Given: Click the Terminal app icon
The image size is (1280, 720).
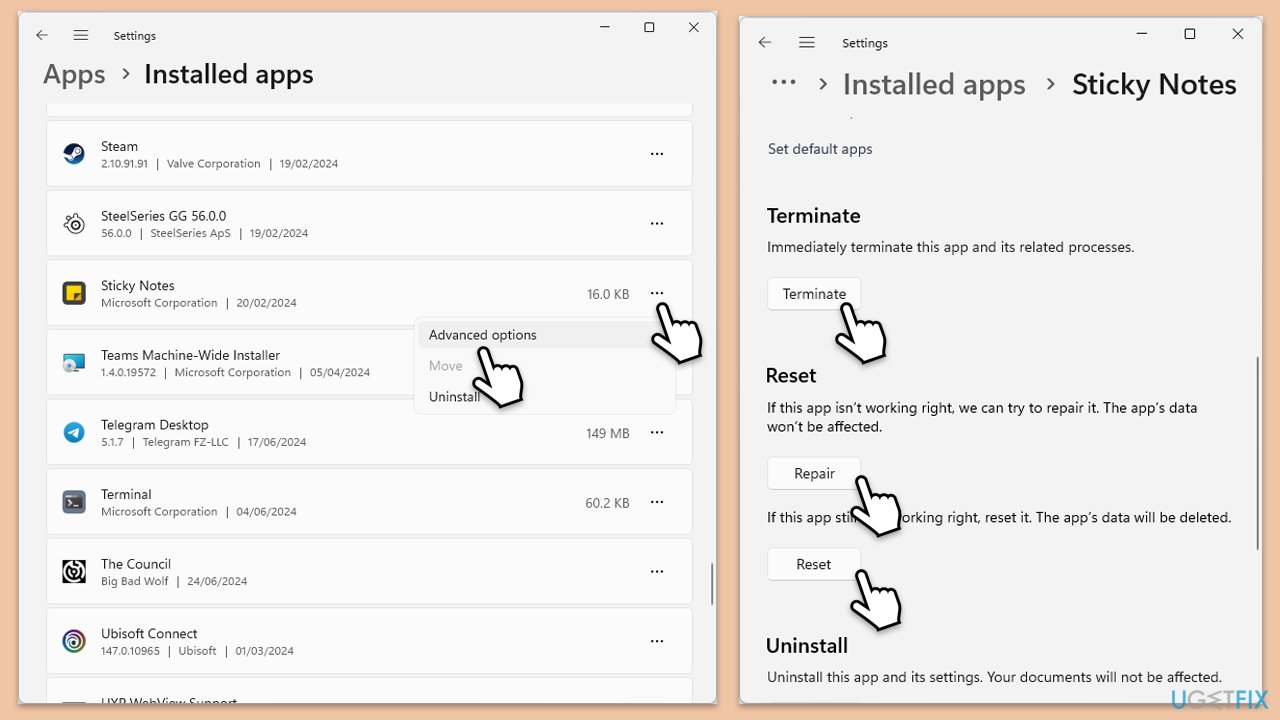Looking at the screenshot, I should (x=74, y=502).
